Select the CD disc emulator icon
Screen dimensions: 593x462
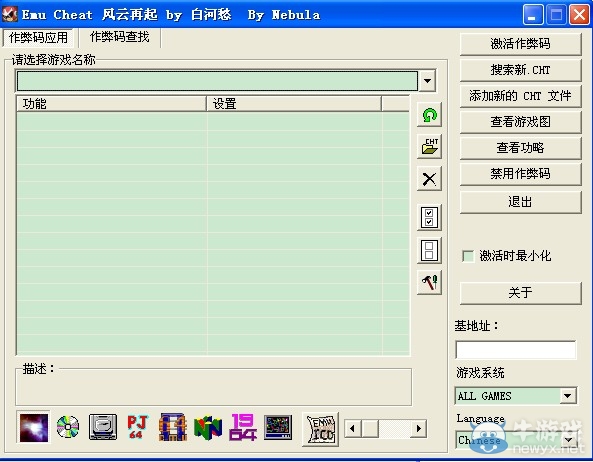coord(68,427)
